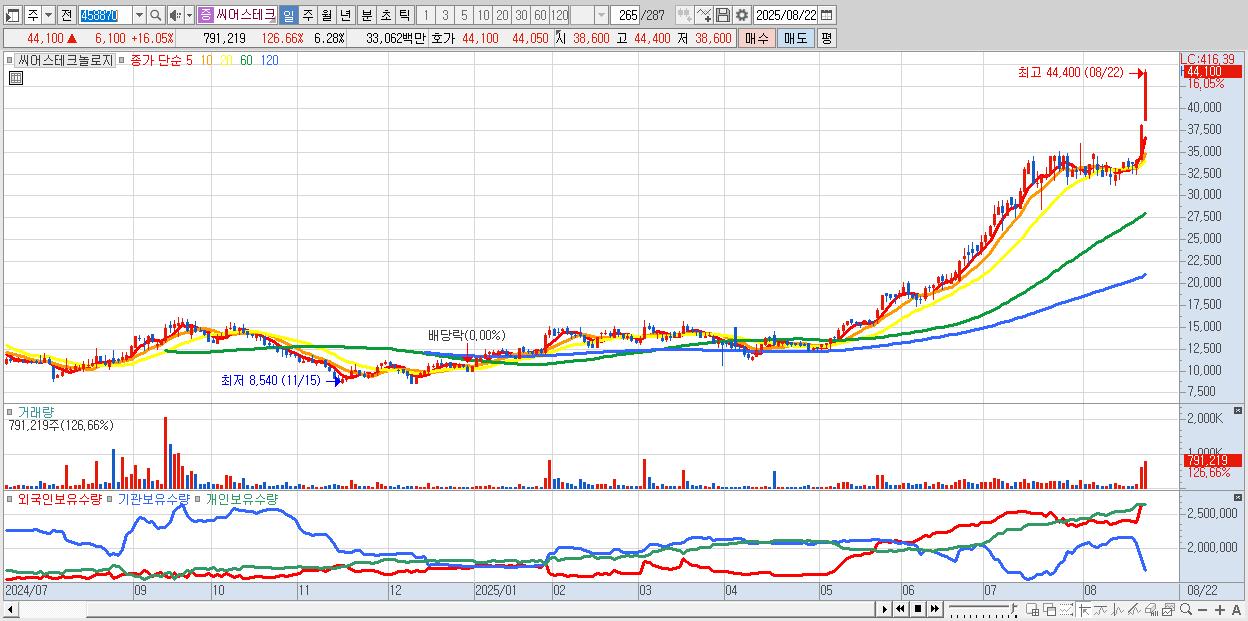Click the blue 120 moving average legend
The image size is (1248, 621).
pos(269,60)
